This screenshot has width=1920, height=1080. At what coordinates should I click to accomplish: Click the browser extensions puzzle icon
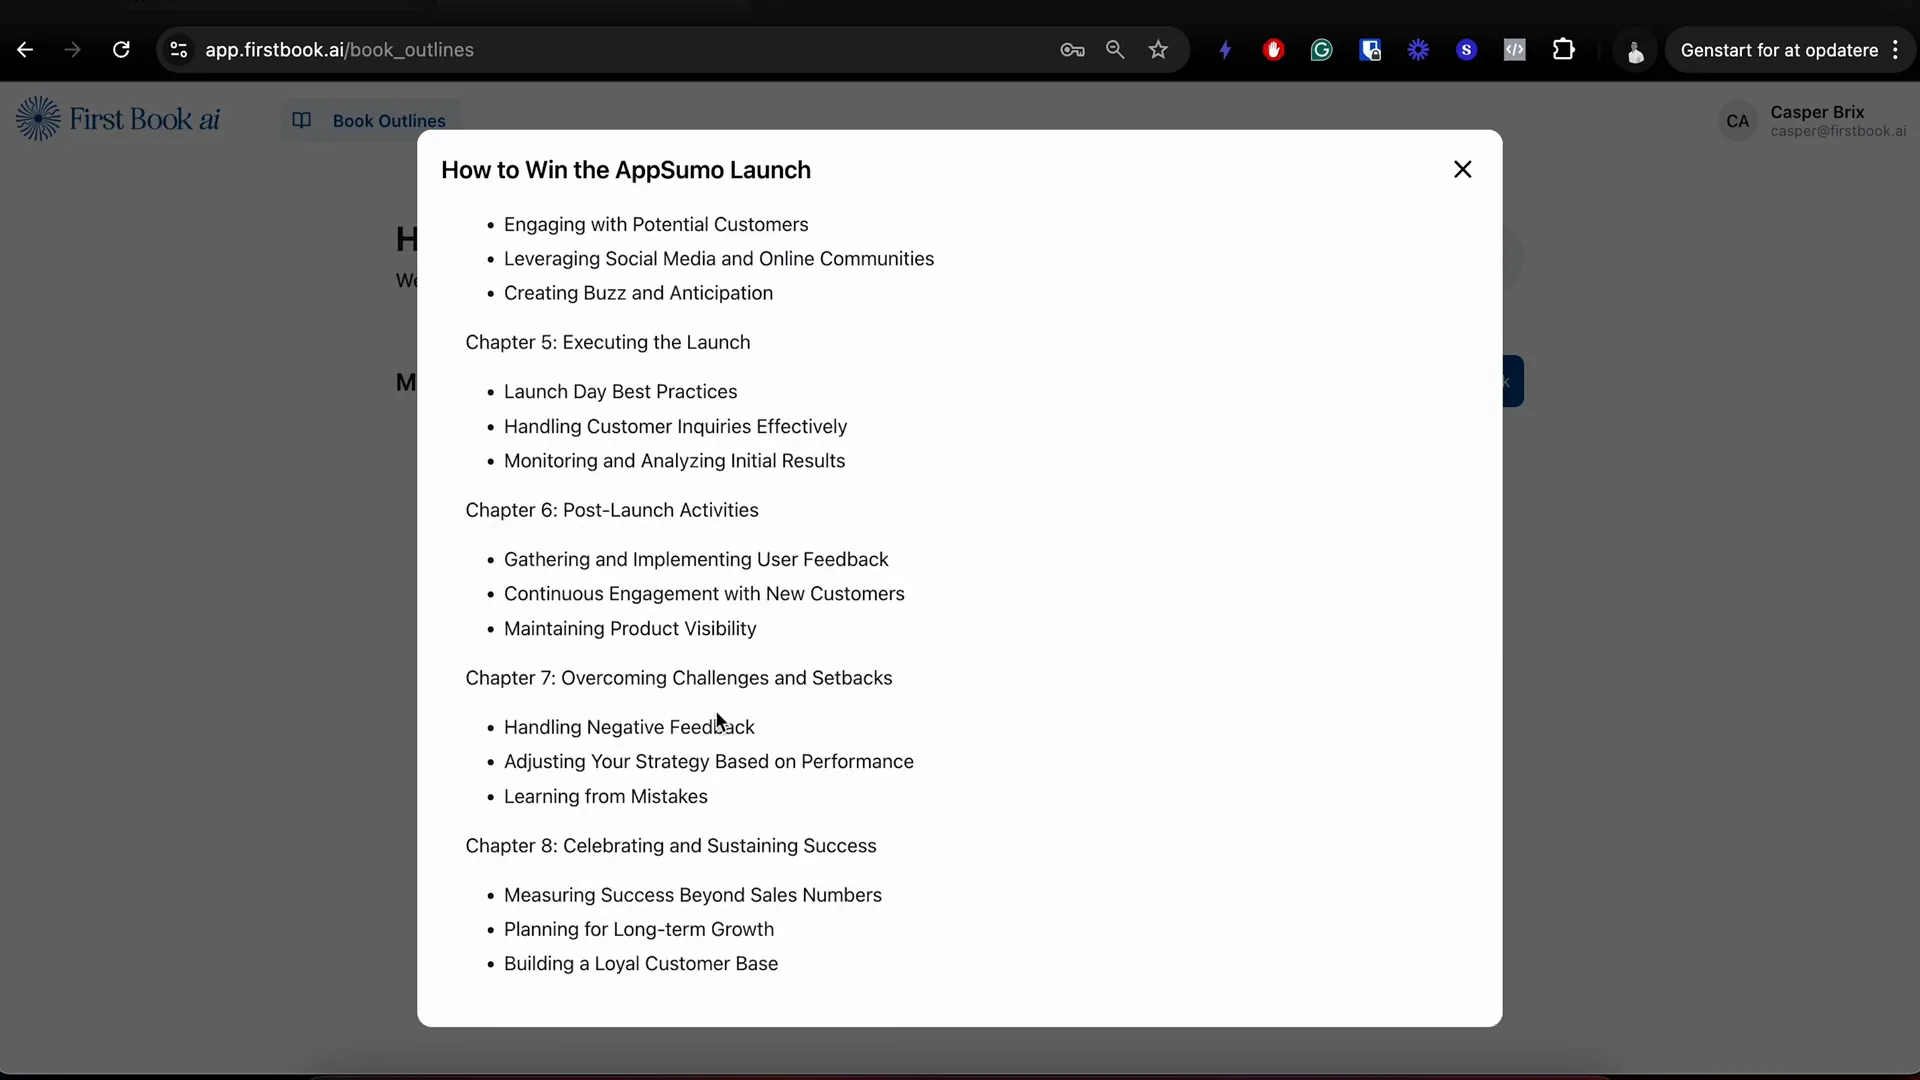[x=1564, y=50]
